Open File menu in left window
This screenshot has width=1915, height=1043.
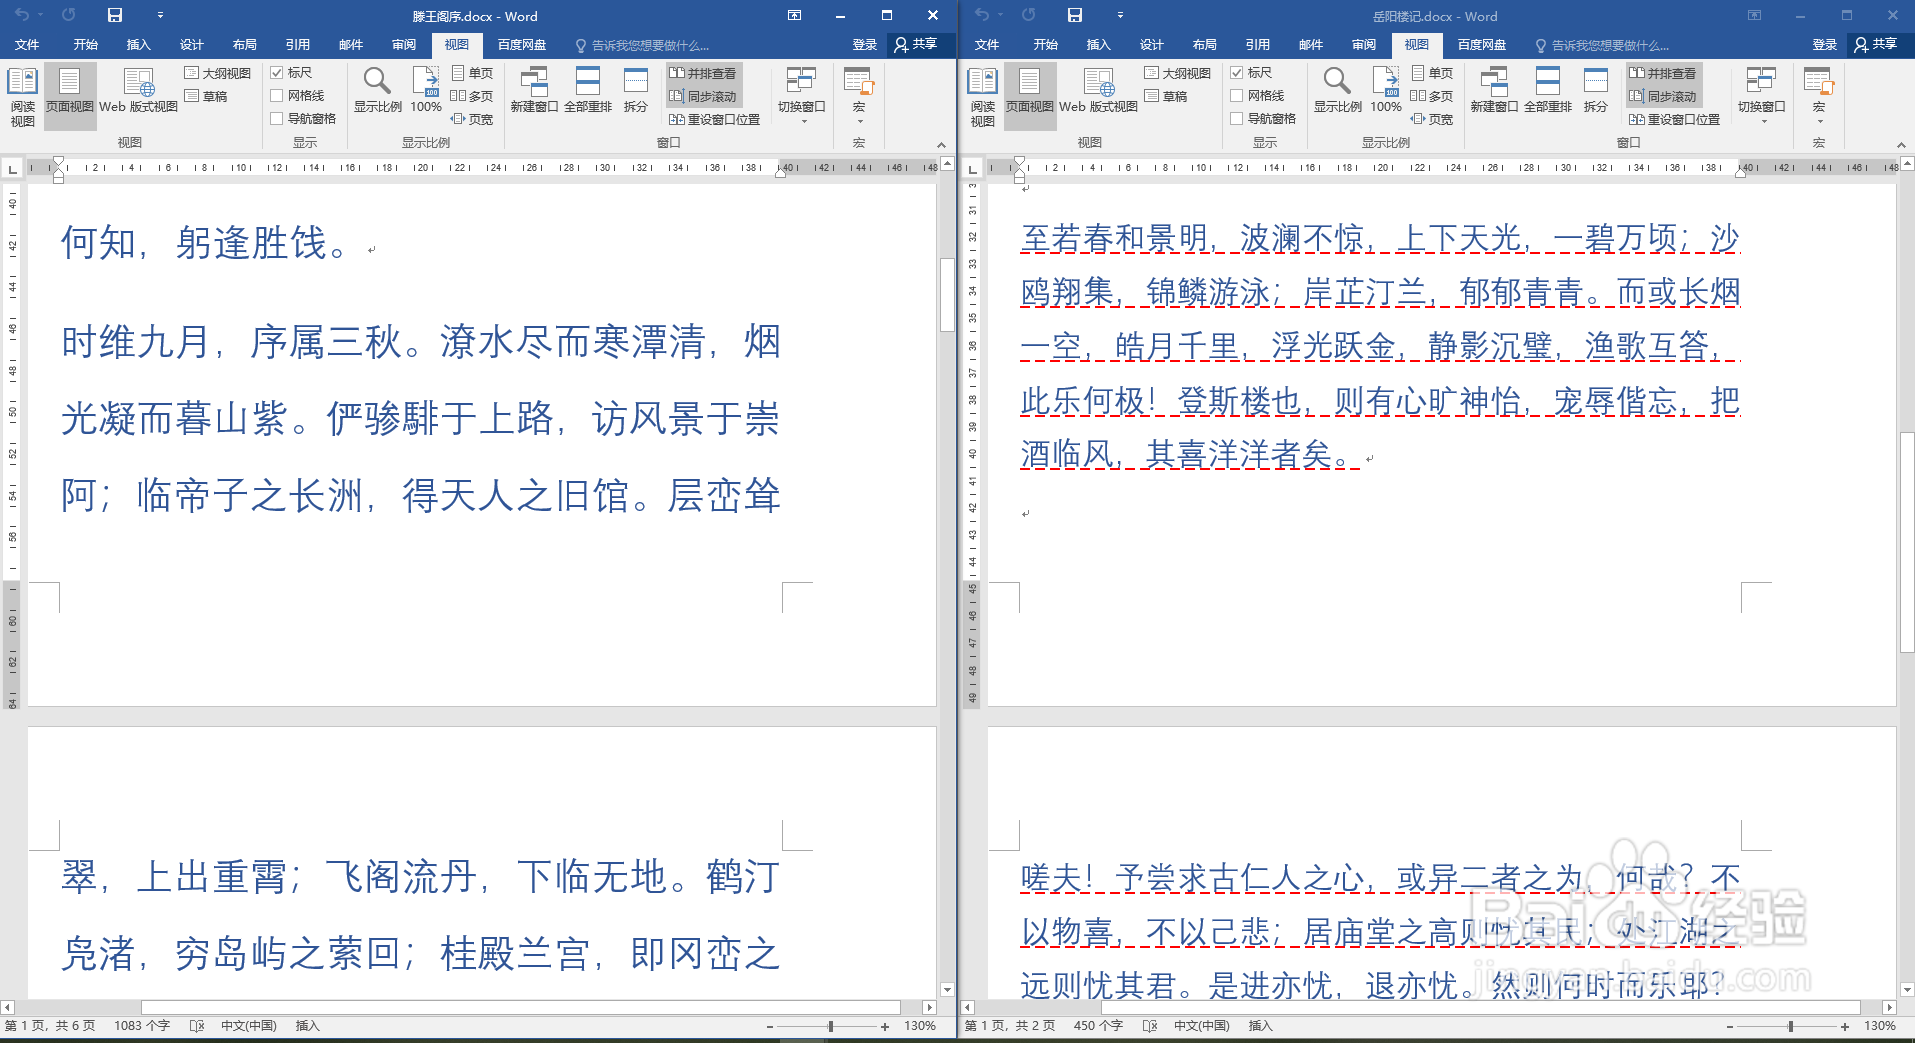27,45
